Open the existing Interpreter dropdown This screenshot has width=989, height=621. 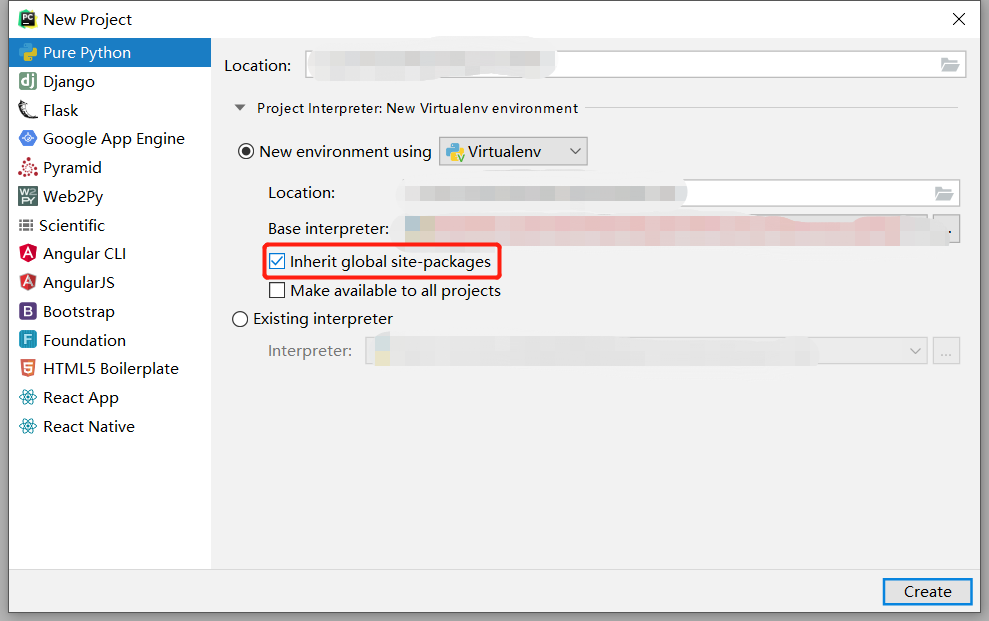pos(646,351)
